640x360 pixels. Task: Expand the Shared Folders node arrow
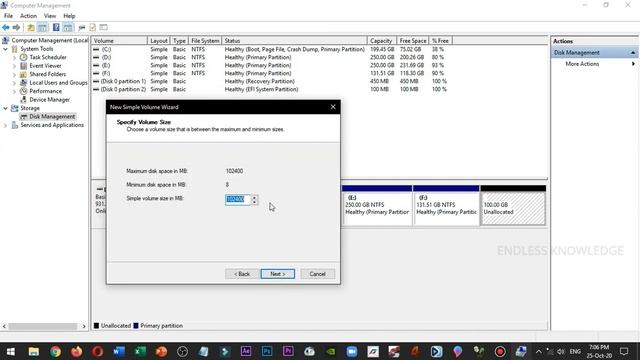tap(14, 75)
